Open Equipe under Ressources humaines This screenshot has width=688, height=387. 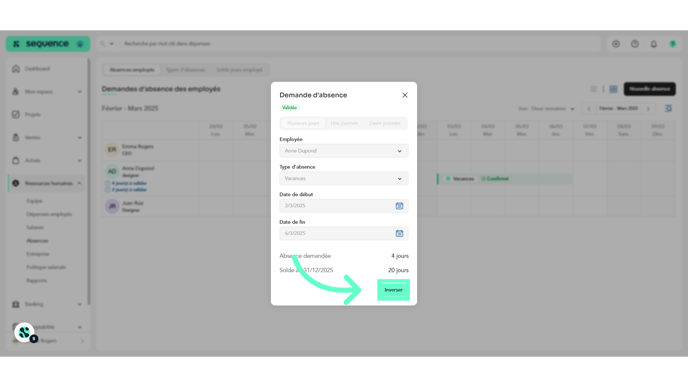pos(34,201)
